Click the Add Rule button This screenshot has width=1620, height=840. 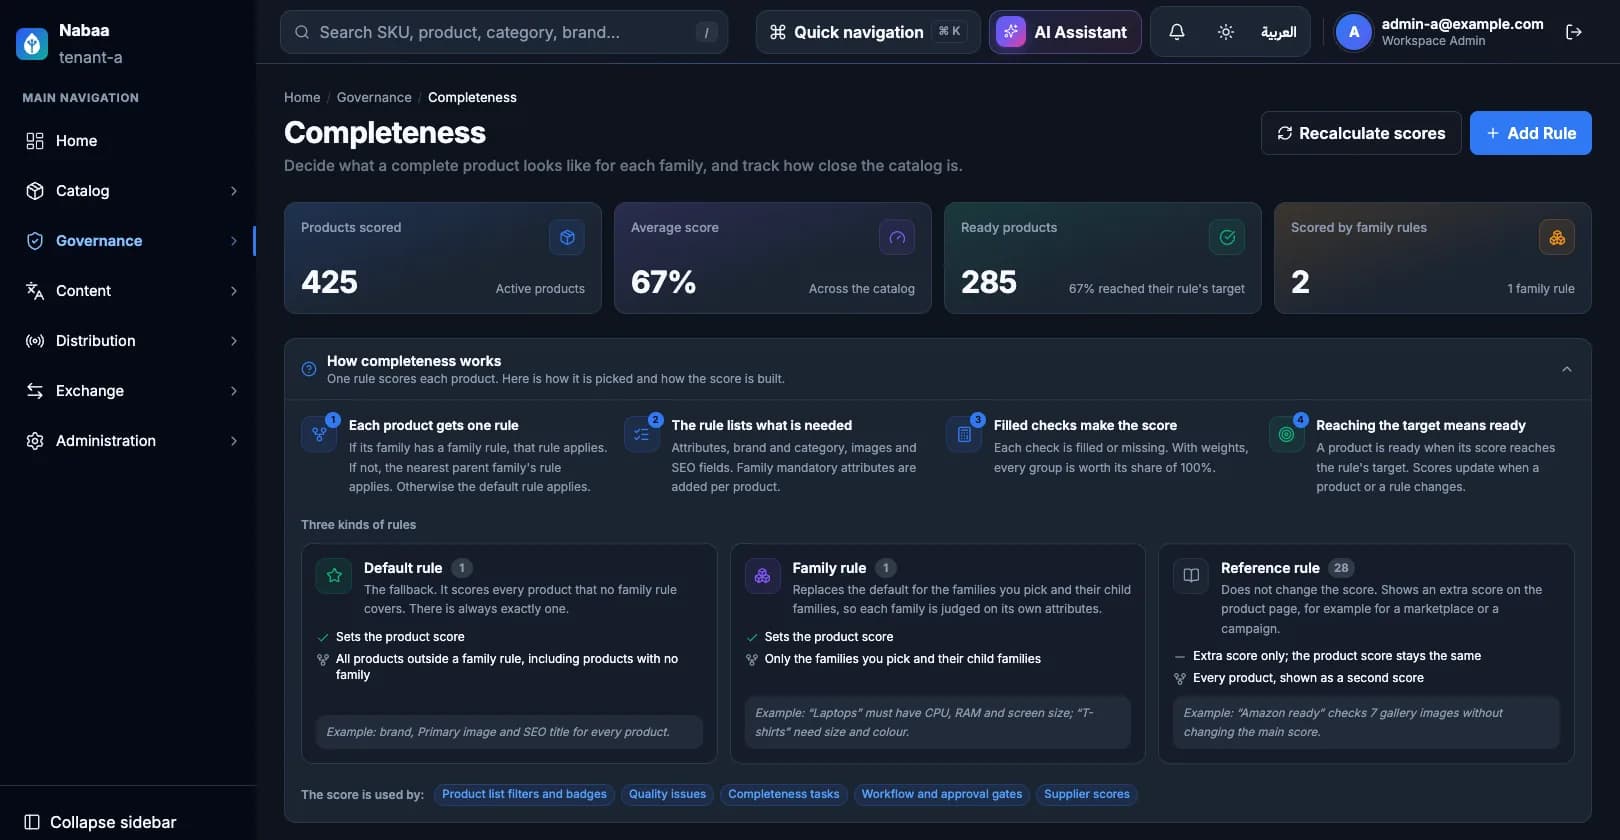1530,133
